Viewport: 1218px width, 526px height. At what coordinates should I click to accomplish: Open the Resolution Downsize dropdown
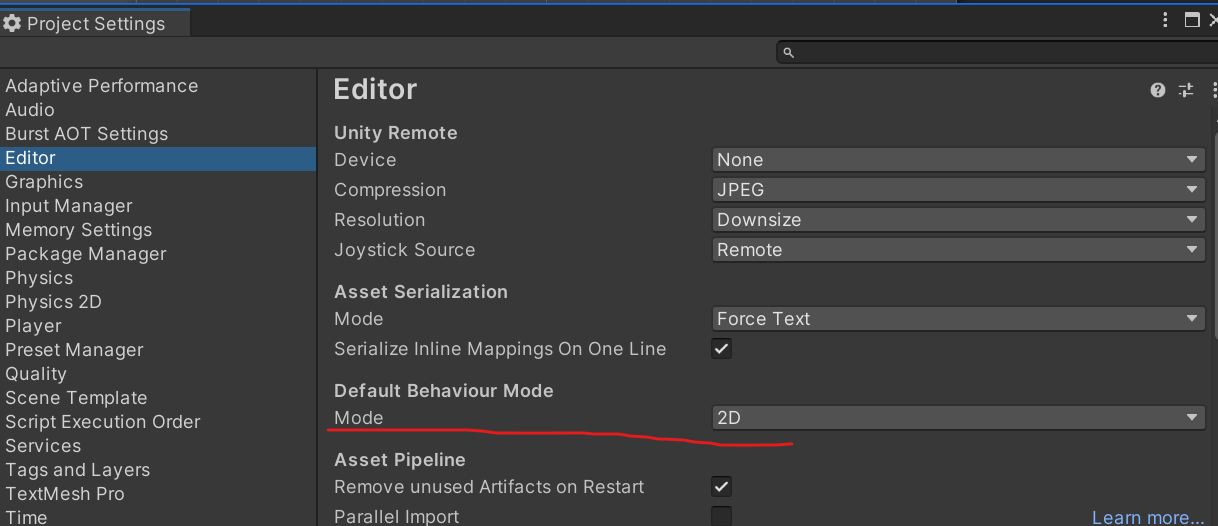[958, 220]
